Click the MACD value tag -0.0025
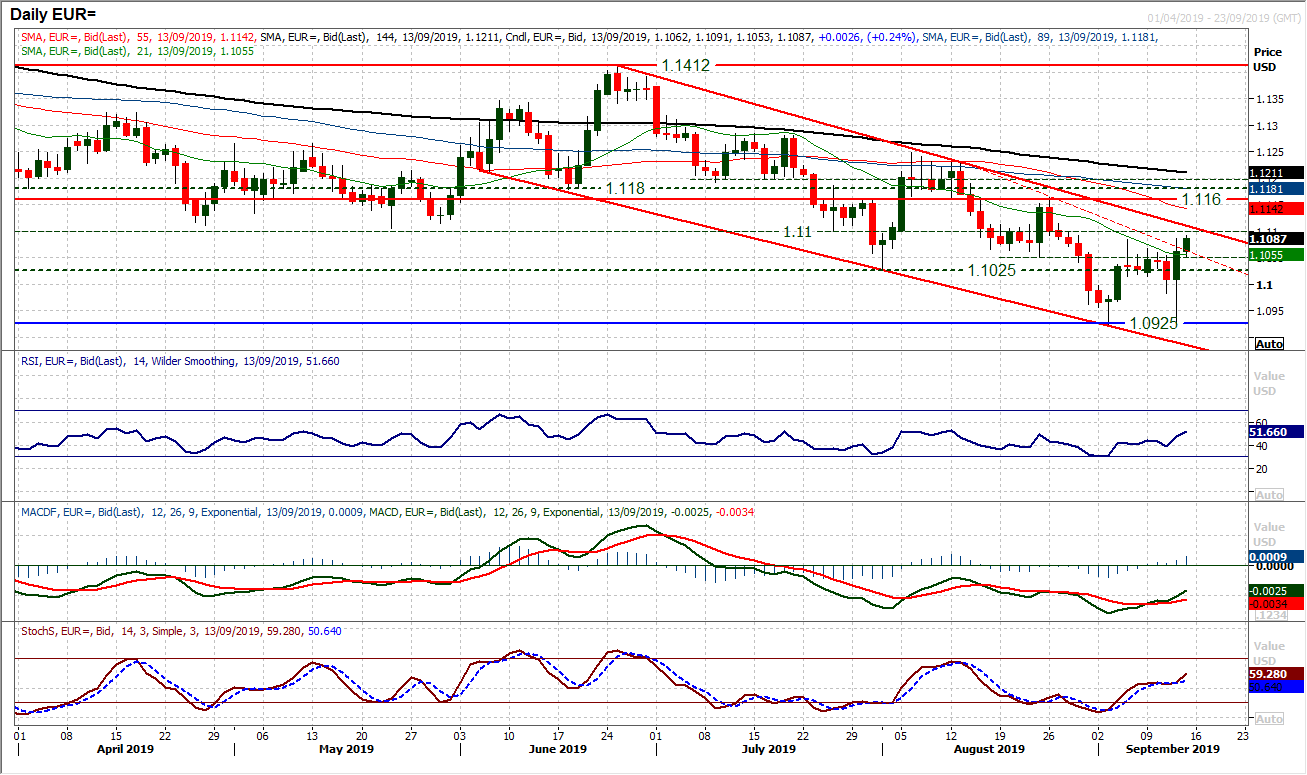This screenshot has width=1307, height=775. (x=1277, y=590)
